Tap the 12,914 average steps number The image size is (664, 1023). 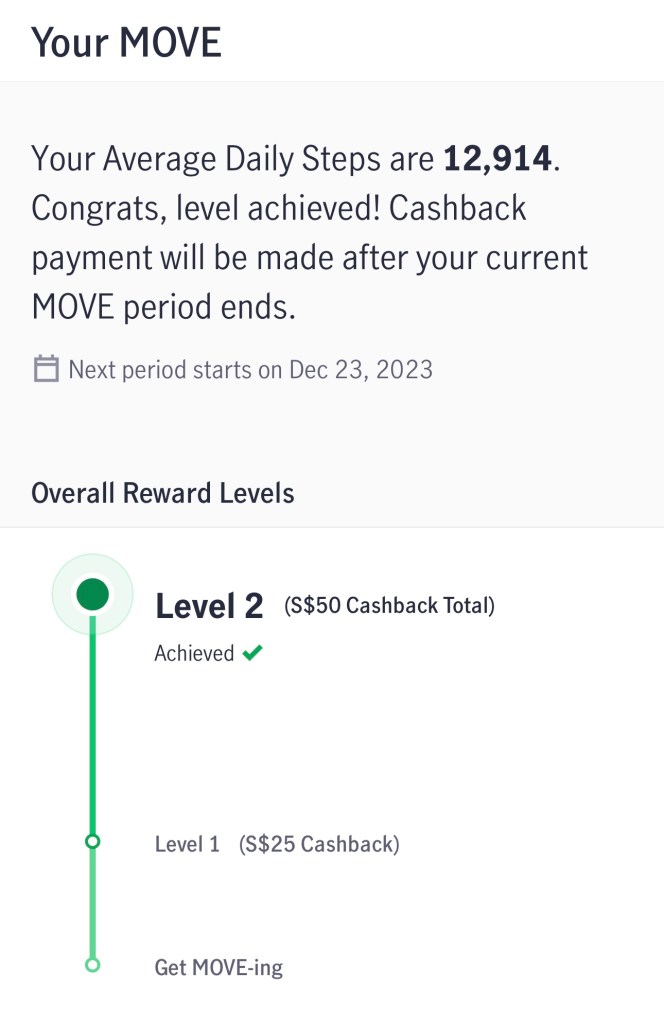(497, 158)
